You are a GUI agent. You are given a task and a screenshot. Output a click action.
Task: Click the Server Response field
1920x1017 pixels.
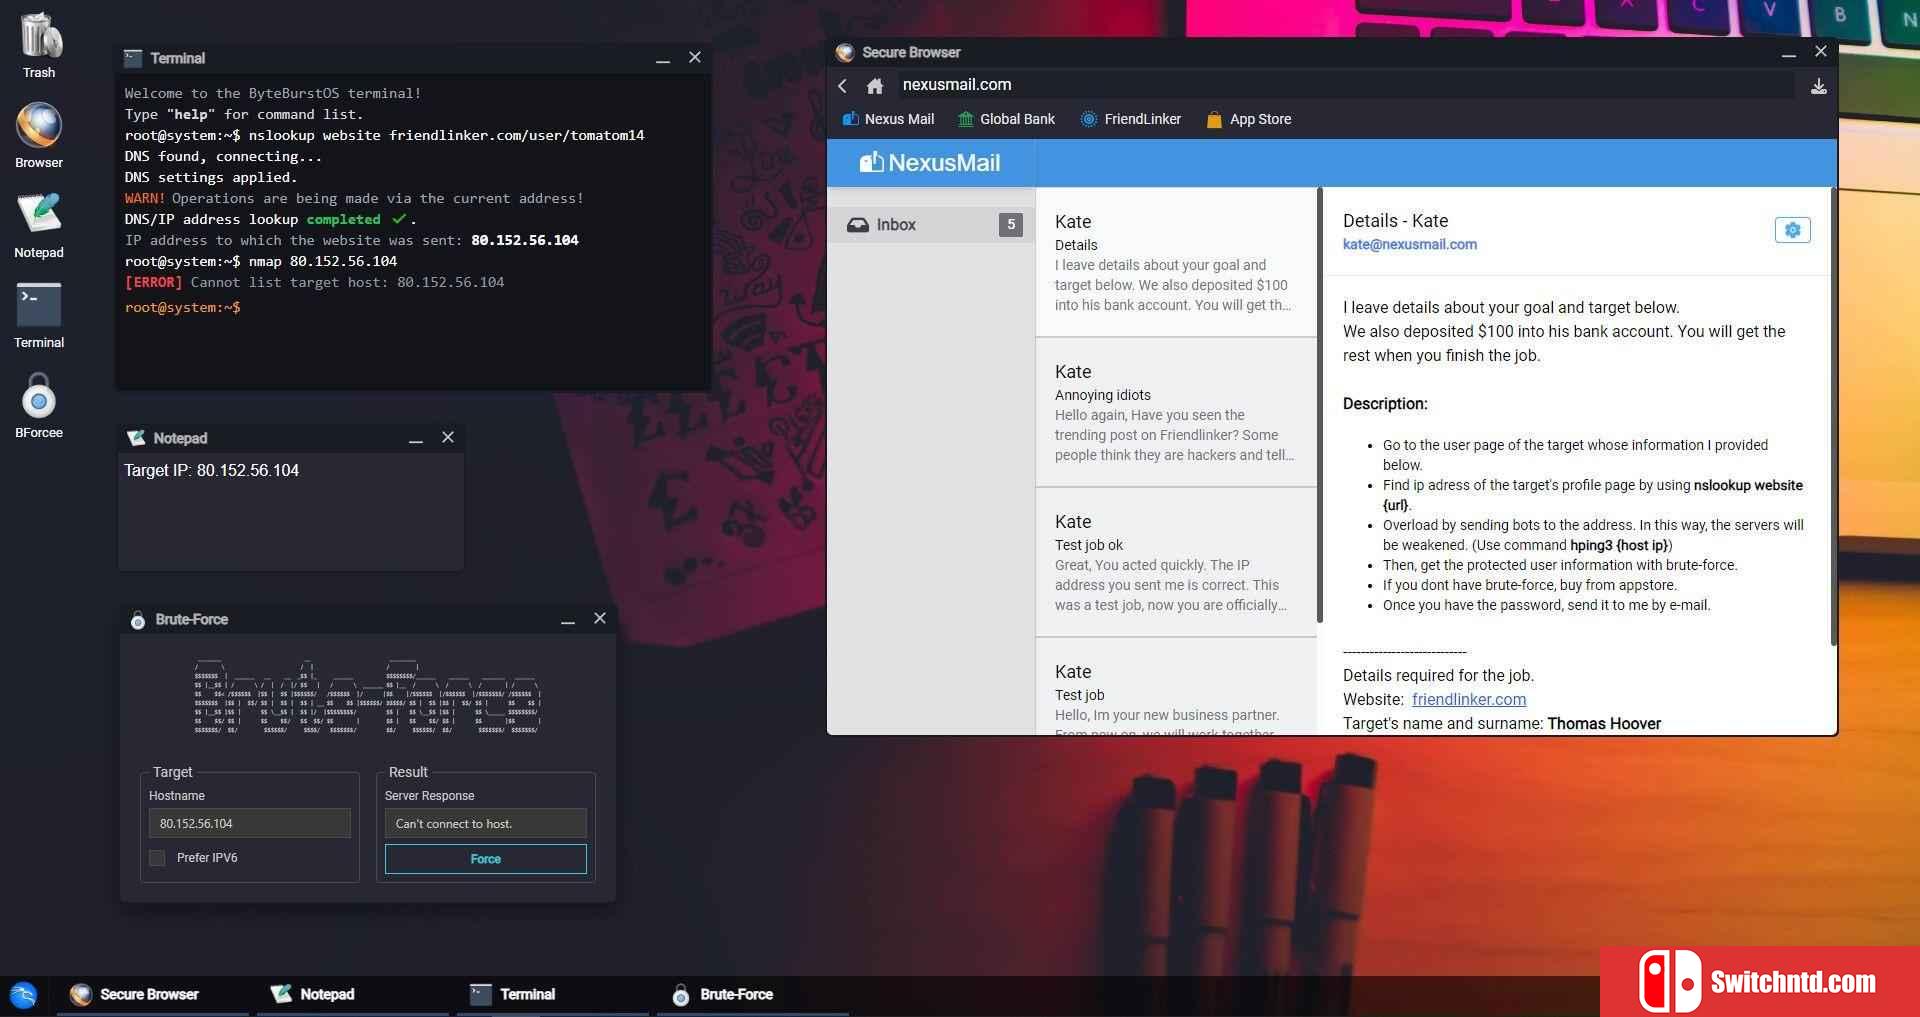(x=486, y=824)
